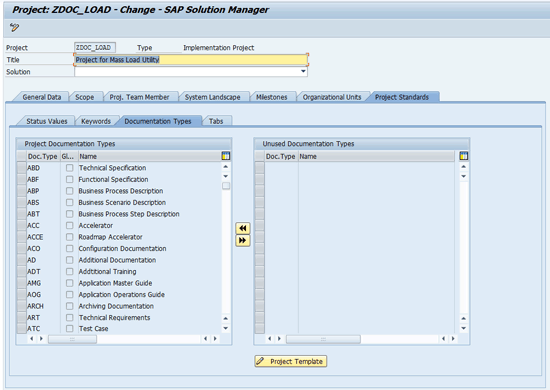
Task: Click the Project field ZDOC_LOAD
Action: (95, 48)
